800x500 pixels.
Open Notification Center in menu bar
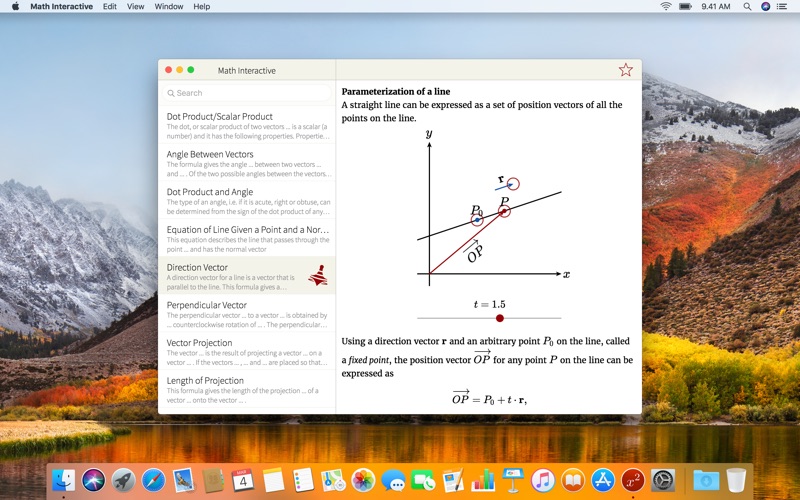tap(781, 7)
